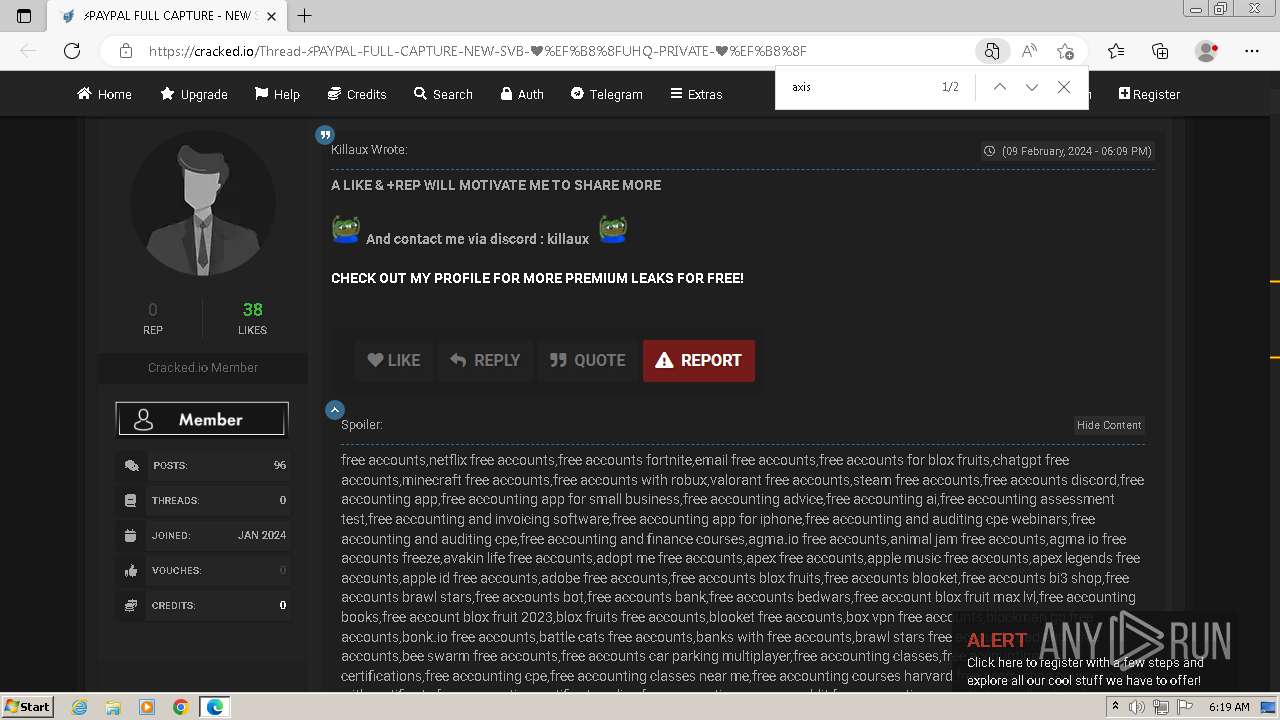
Task: Close the find bar
Action: click(x=1064, y=87)
